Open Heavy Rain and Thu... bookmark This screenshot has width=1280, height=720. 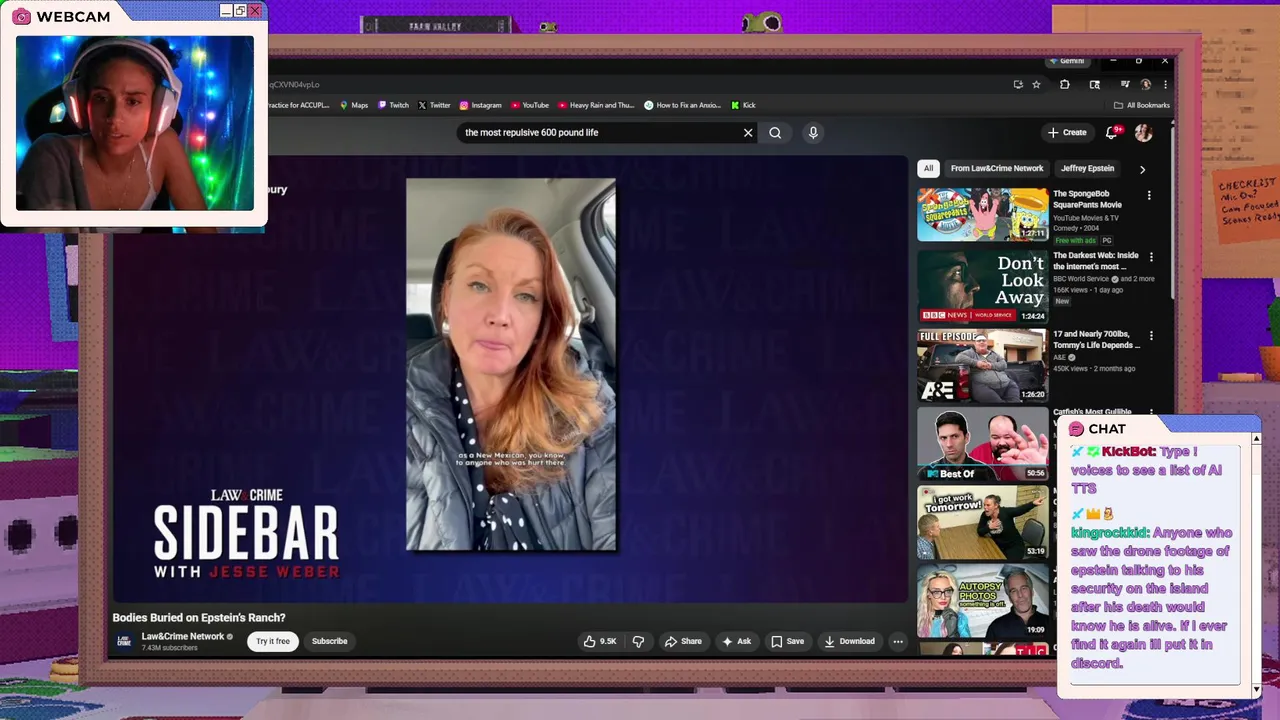coord(596,105)
